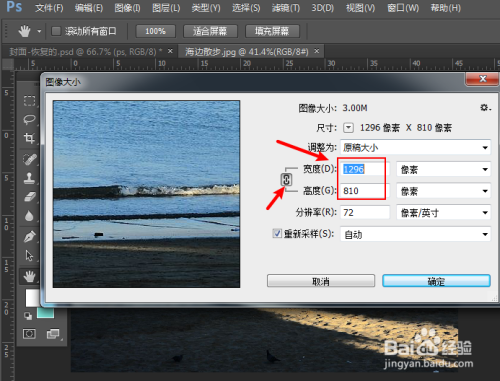Open the 图像(I) menu

coord(127,8)
